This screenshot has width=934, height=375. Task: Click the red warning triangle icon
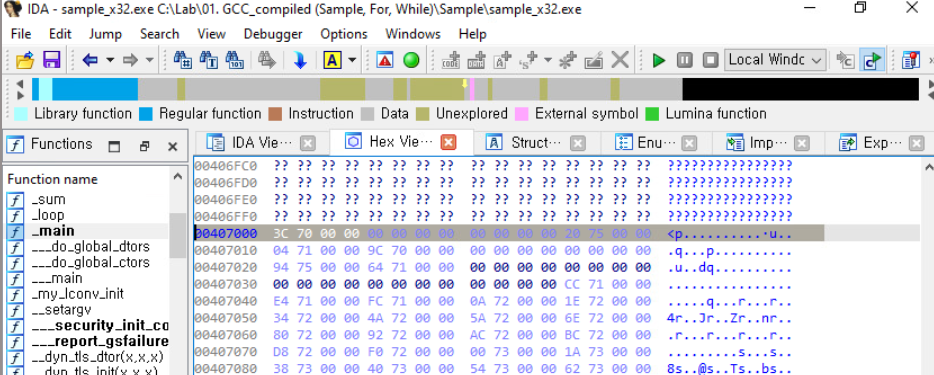385,60
